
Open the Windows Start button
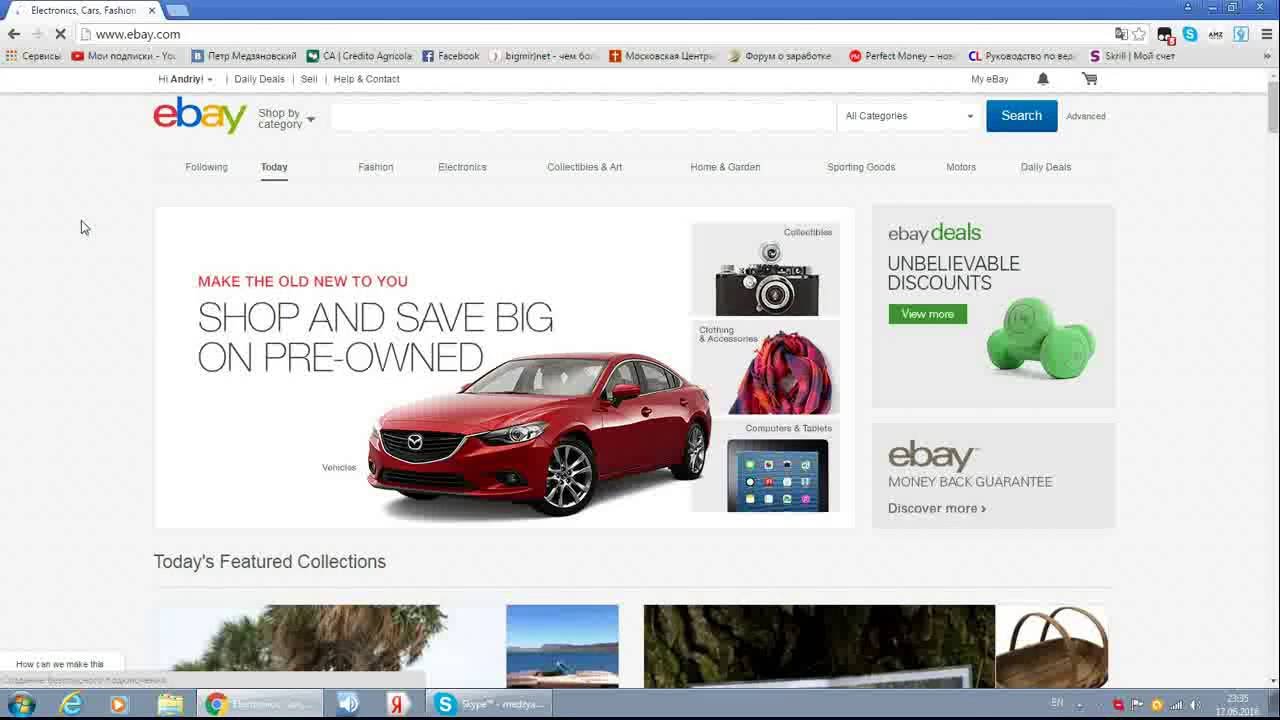21,704
